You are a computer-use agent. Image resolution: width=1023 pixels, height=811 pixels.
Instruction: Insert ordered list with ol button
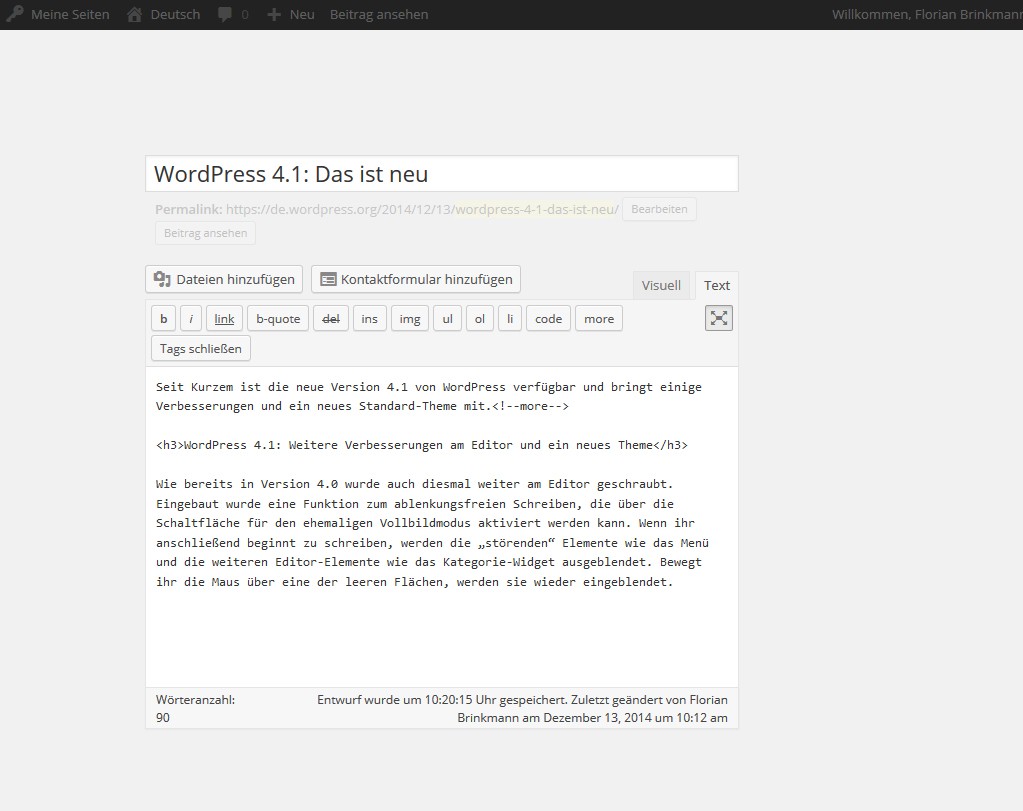480,318
